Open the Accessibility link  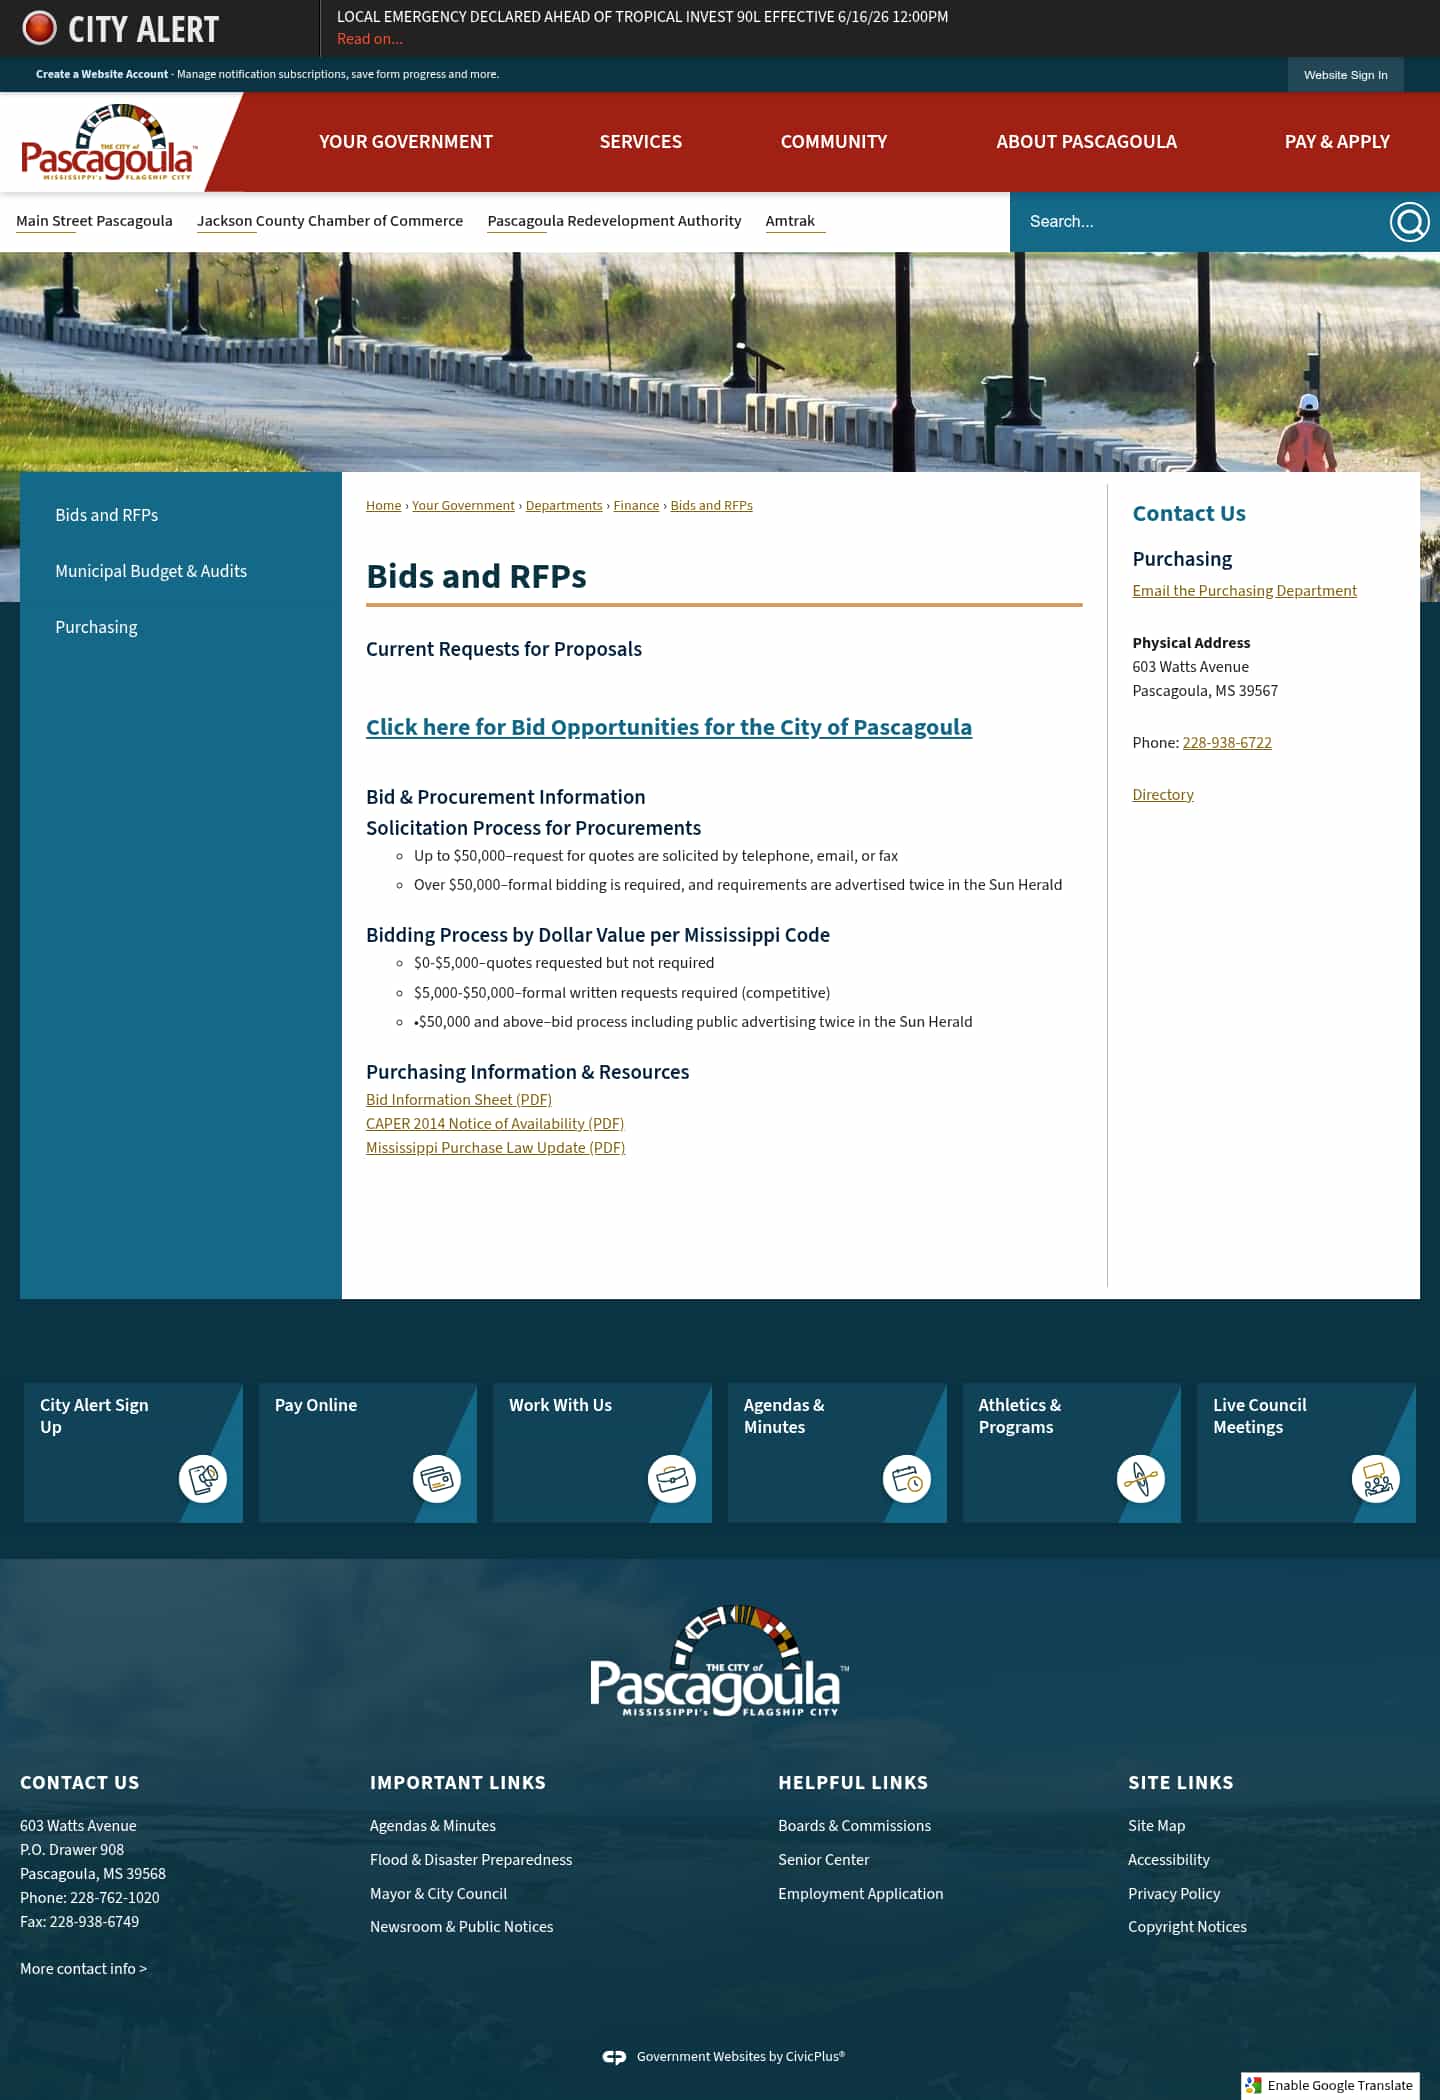1169,1860
